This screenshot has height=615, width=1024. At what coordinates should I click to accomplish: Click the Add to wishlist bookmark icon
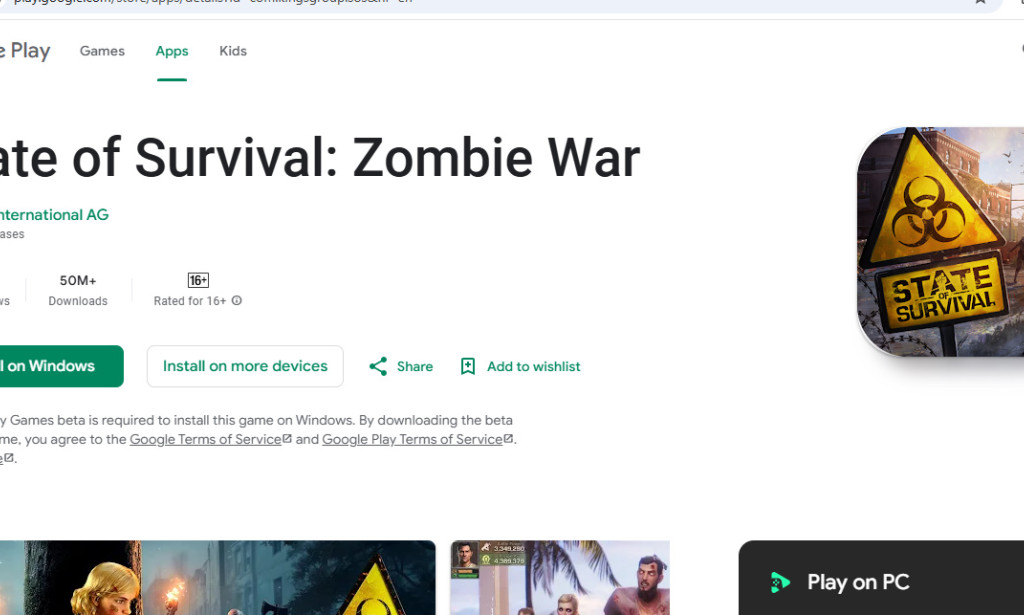click(468, 366)
